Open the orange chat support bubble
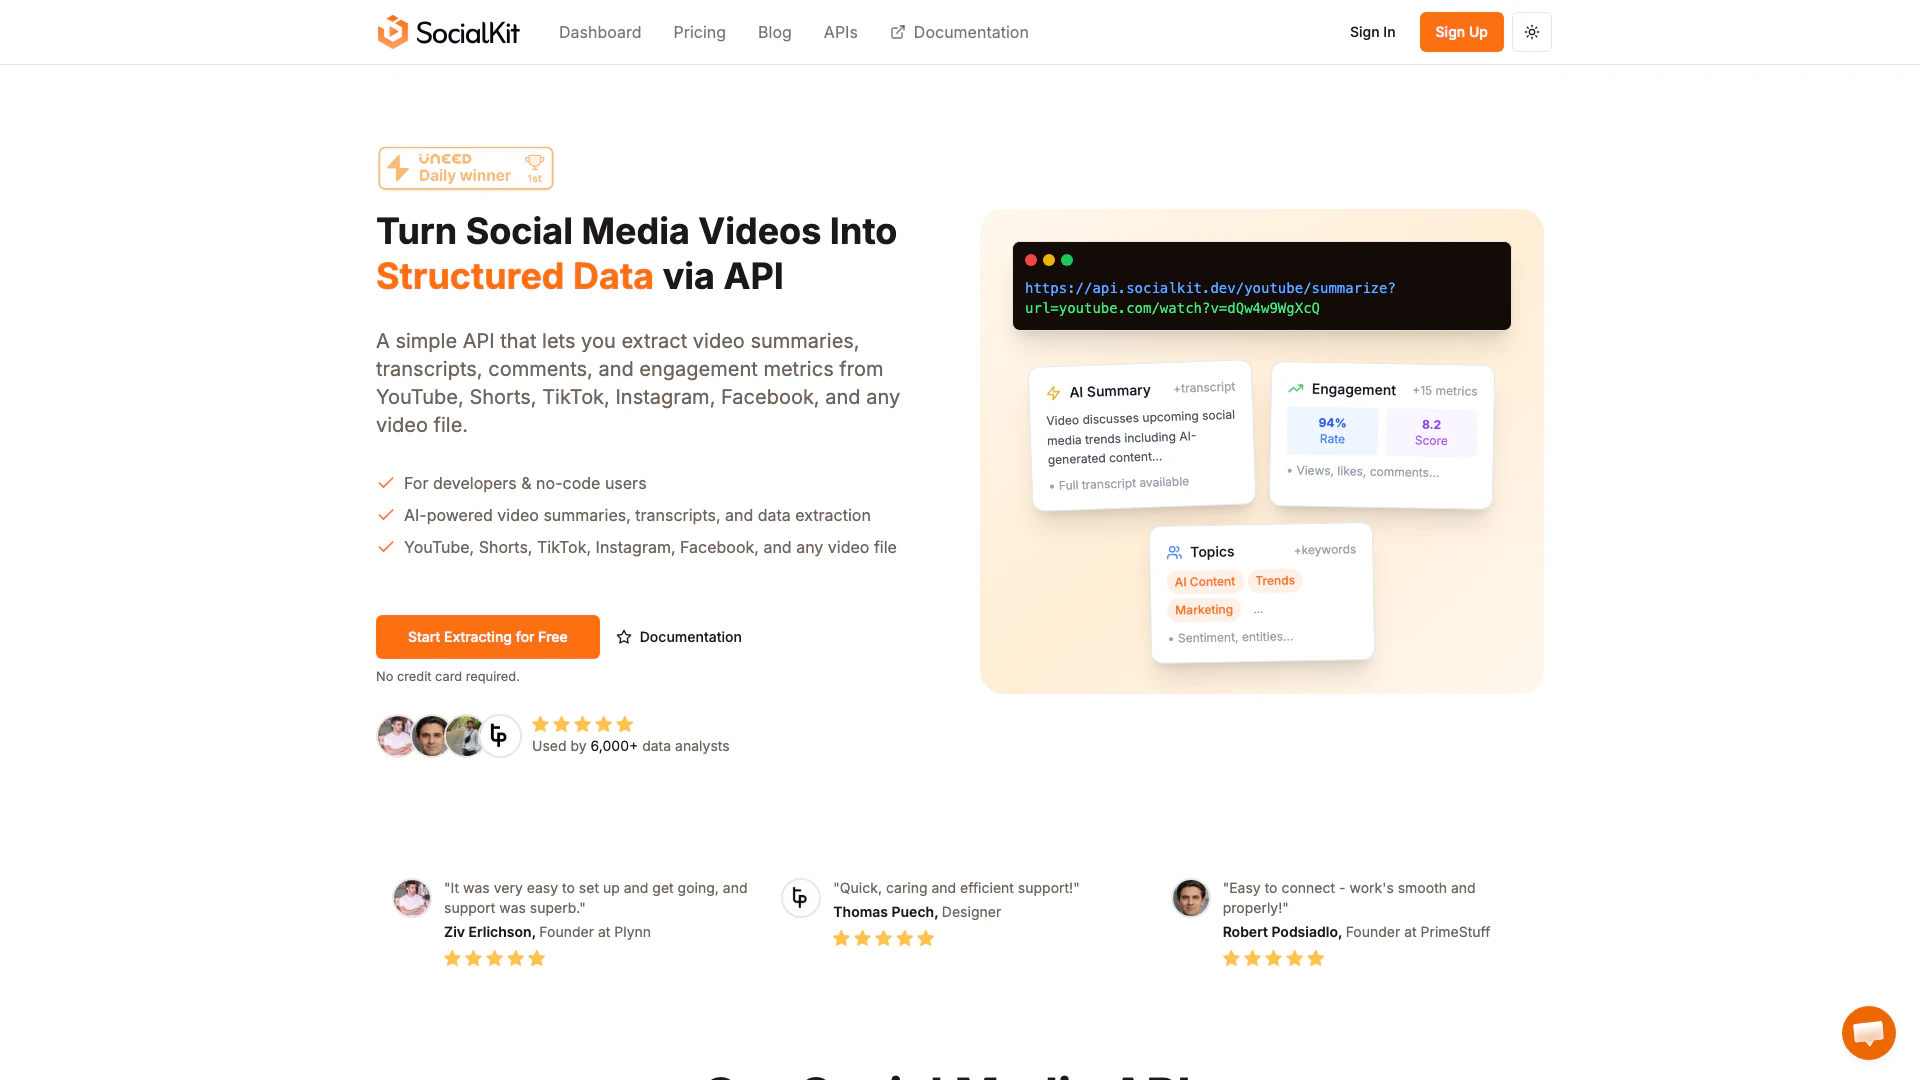 tap(1868, 1033)
